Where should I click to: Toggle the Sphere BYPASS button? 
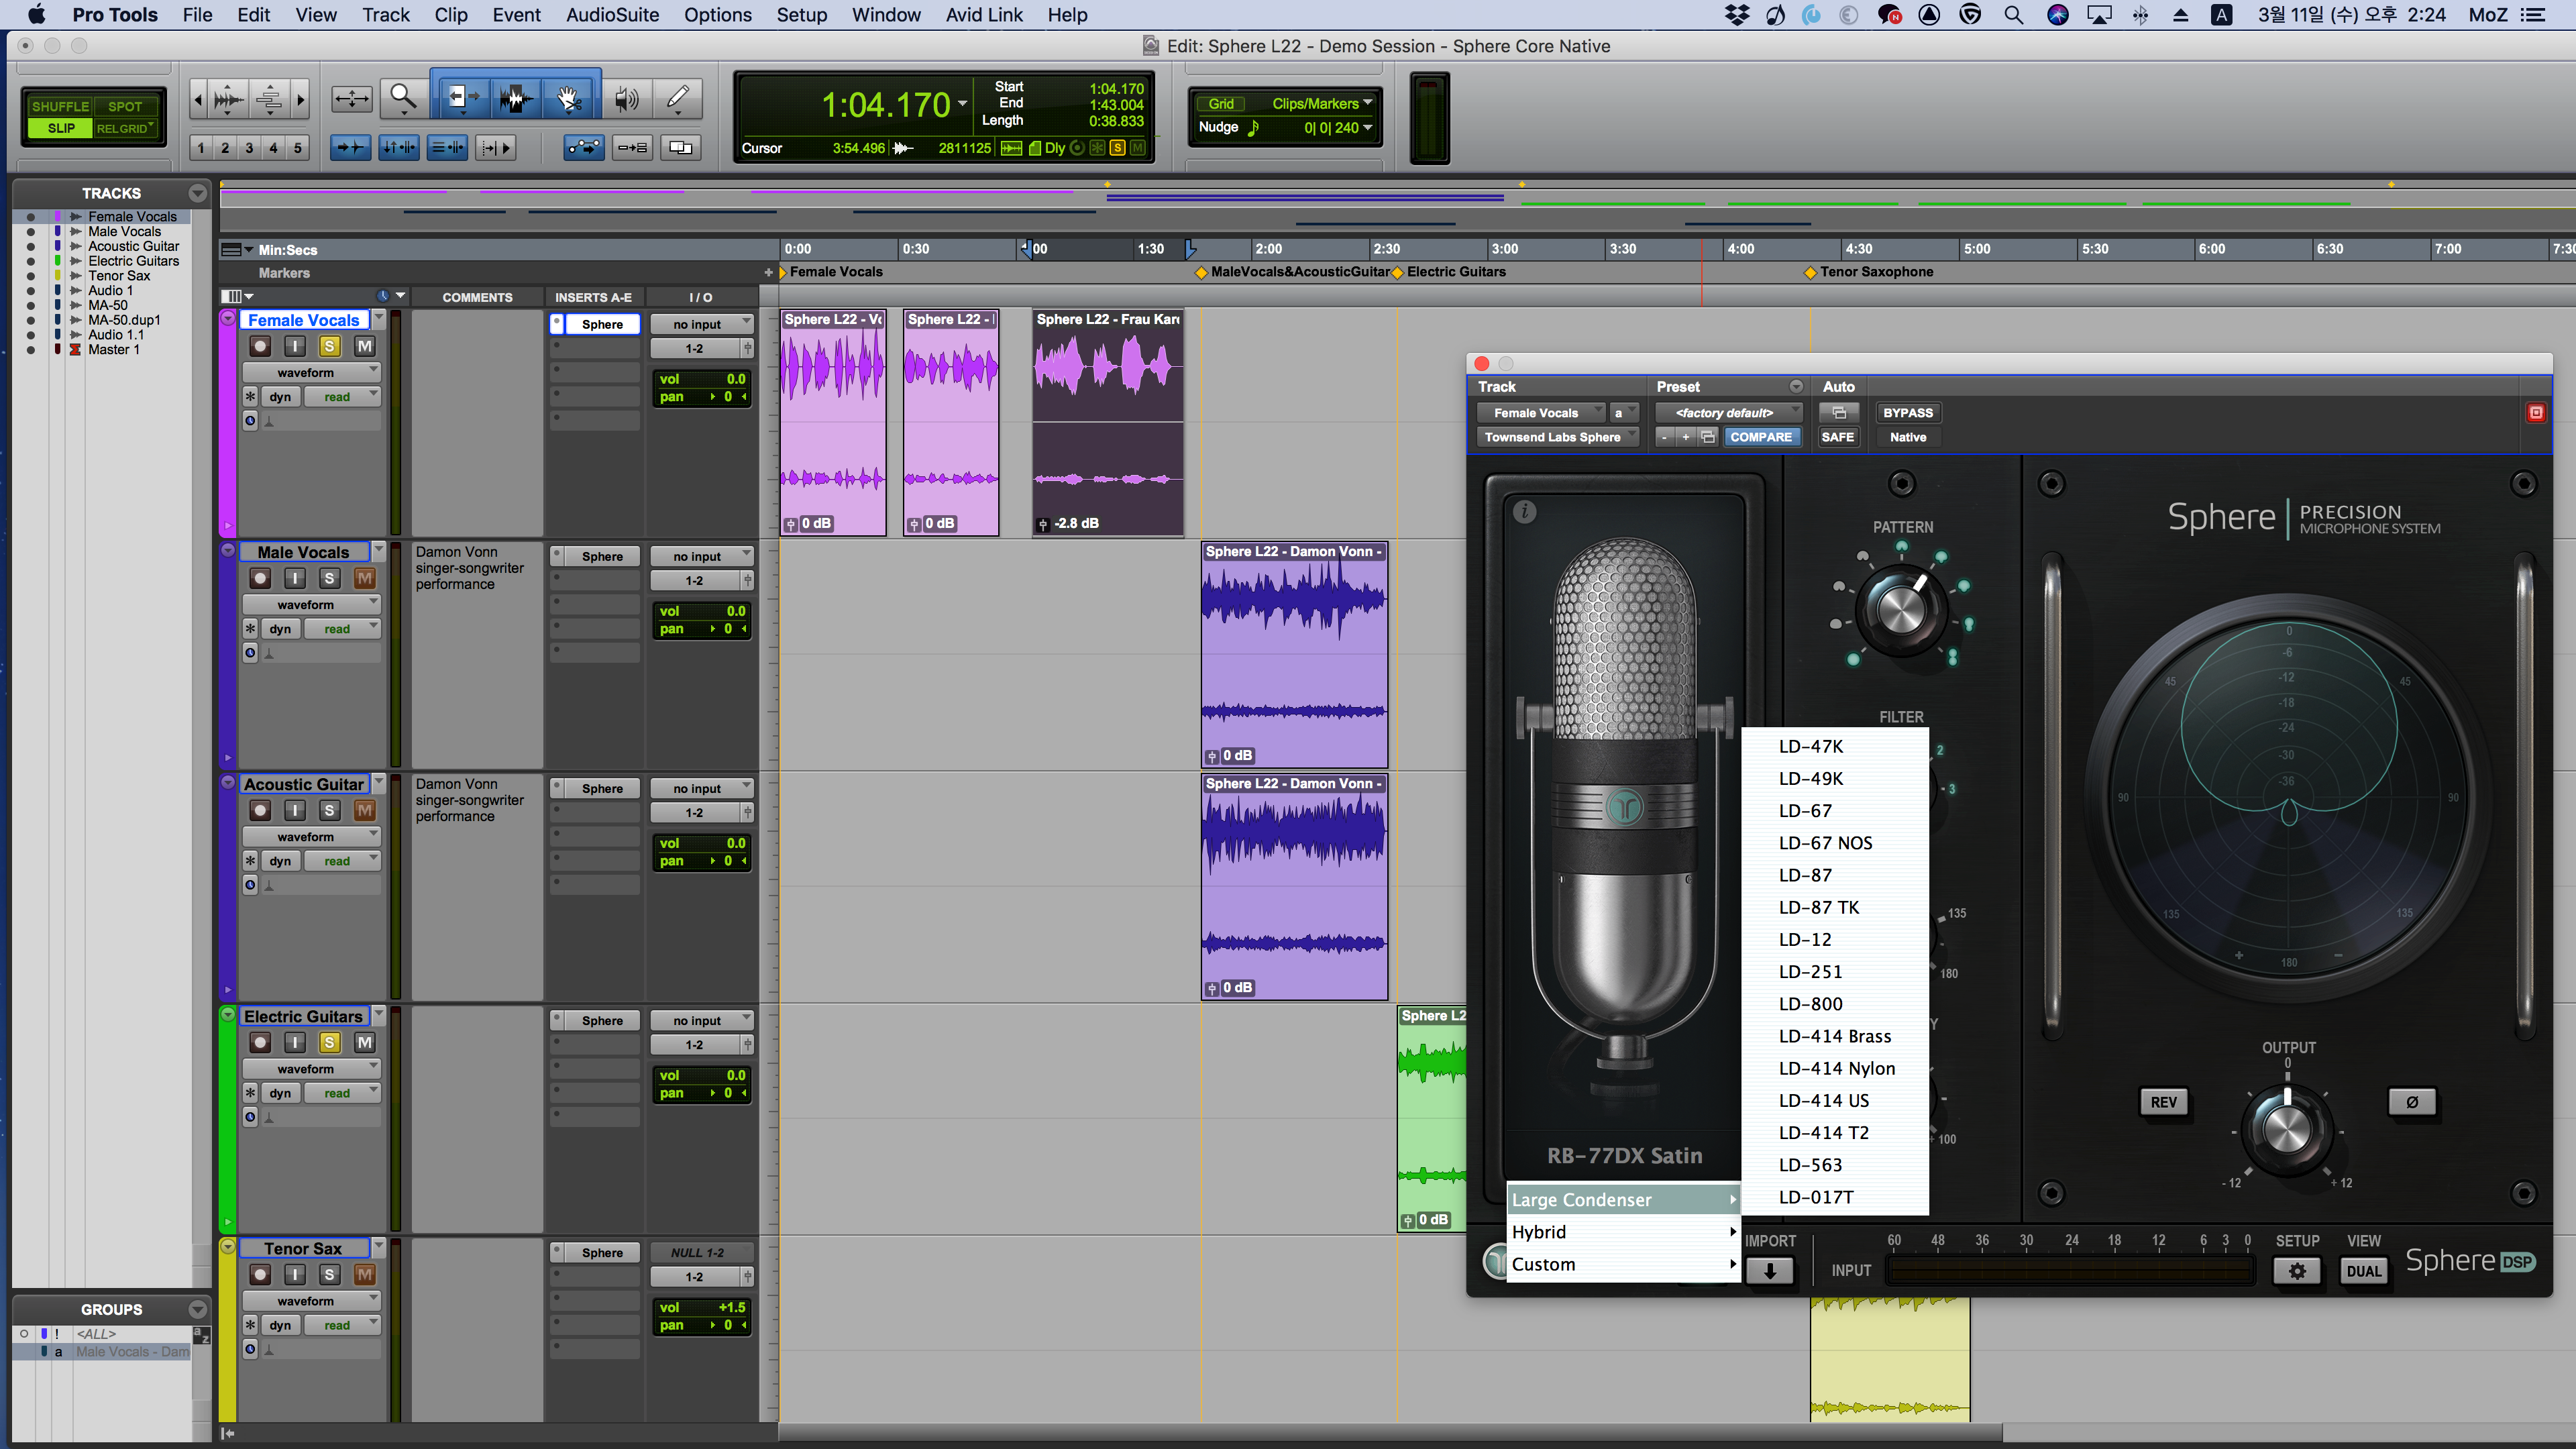pyautogui.click(x=1907, y=413)
